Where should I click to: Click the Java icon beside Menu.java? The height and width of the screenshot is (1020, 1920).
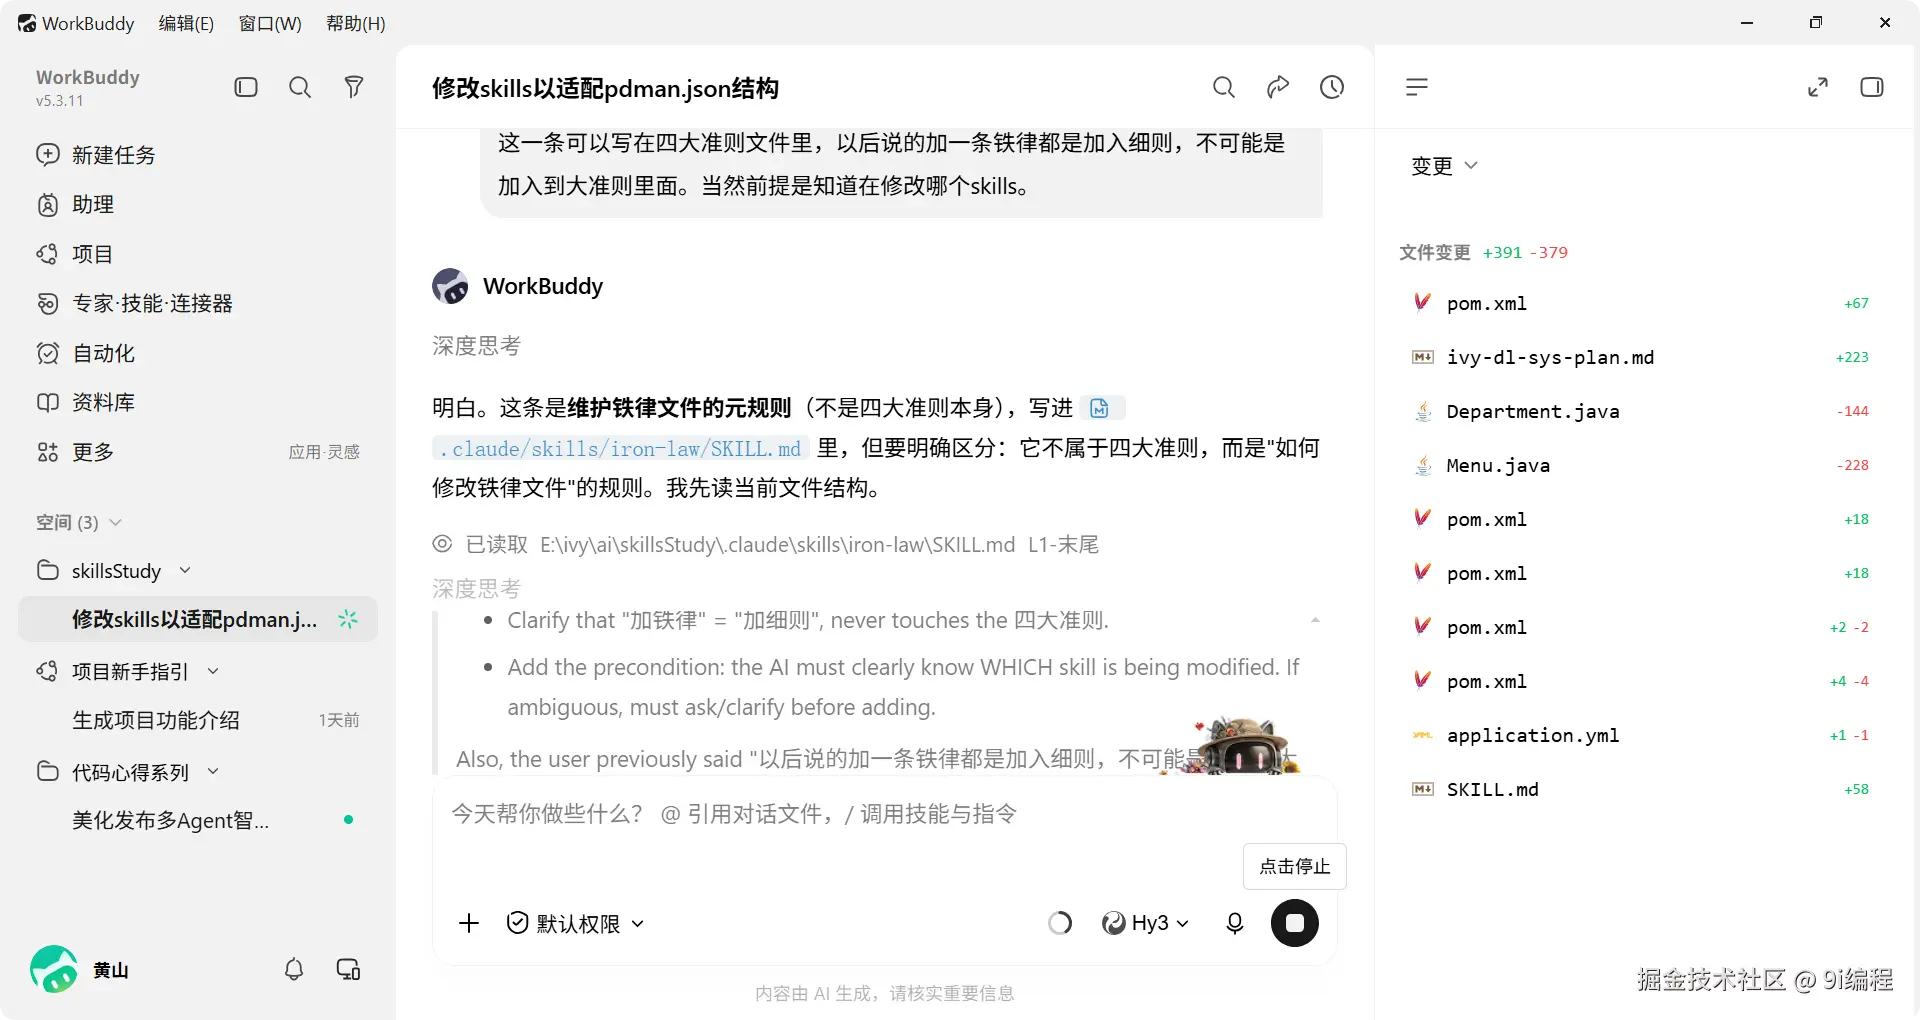[x=1422, y=465]
